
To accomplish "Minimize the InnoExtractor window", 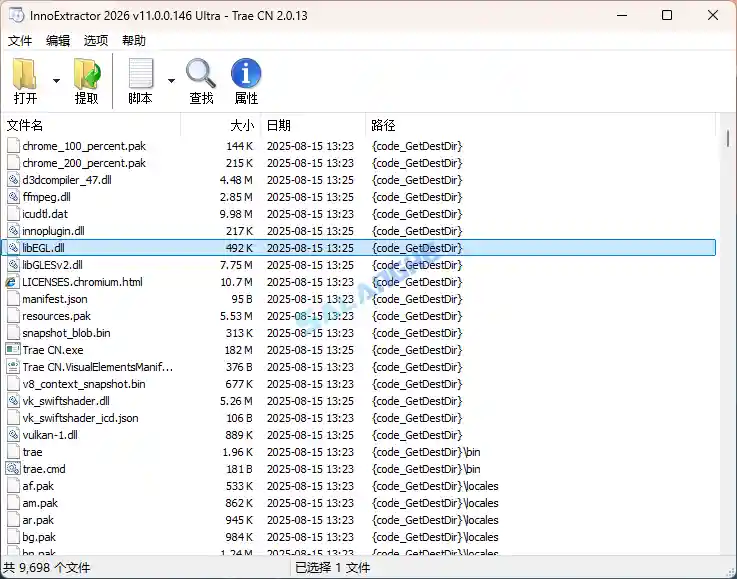I will 622,15.
